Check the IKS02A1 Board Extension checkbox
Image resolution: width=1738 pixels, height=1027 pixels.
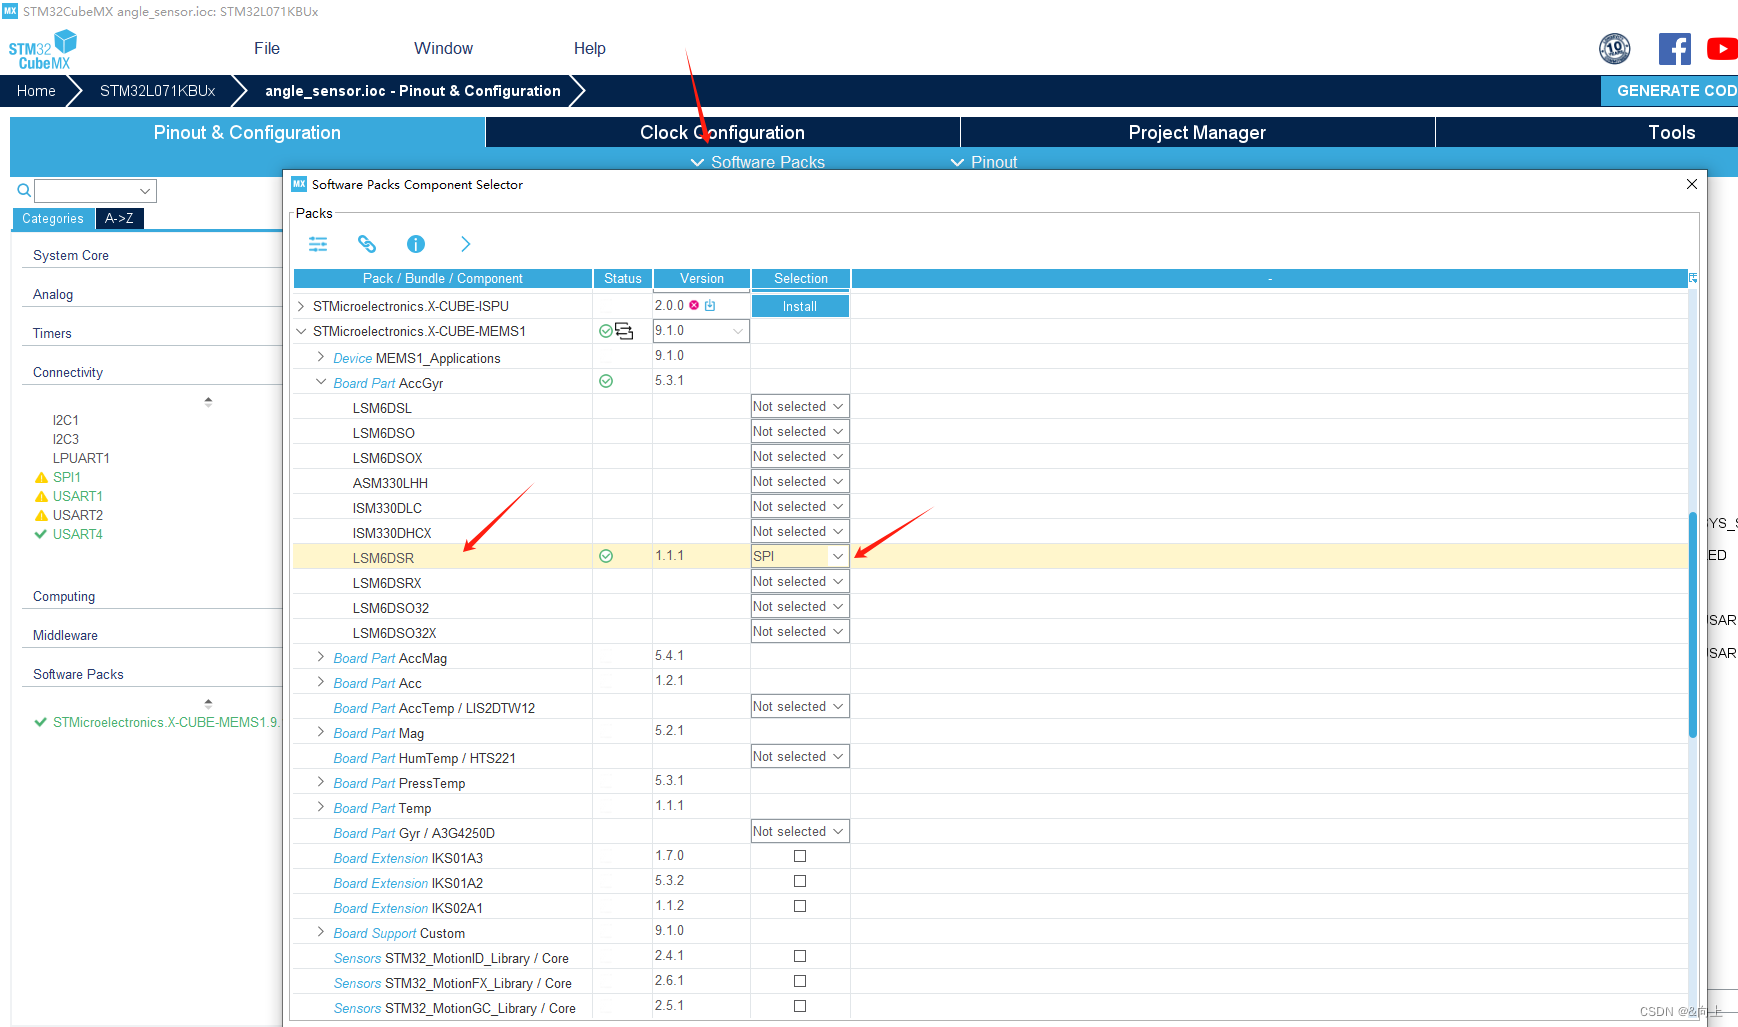pos(800,906)
